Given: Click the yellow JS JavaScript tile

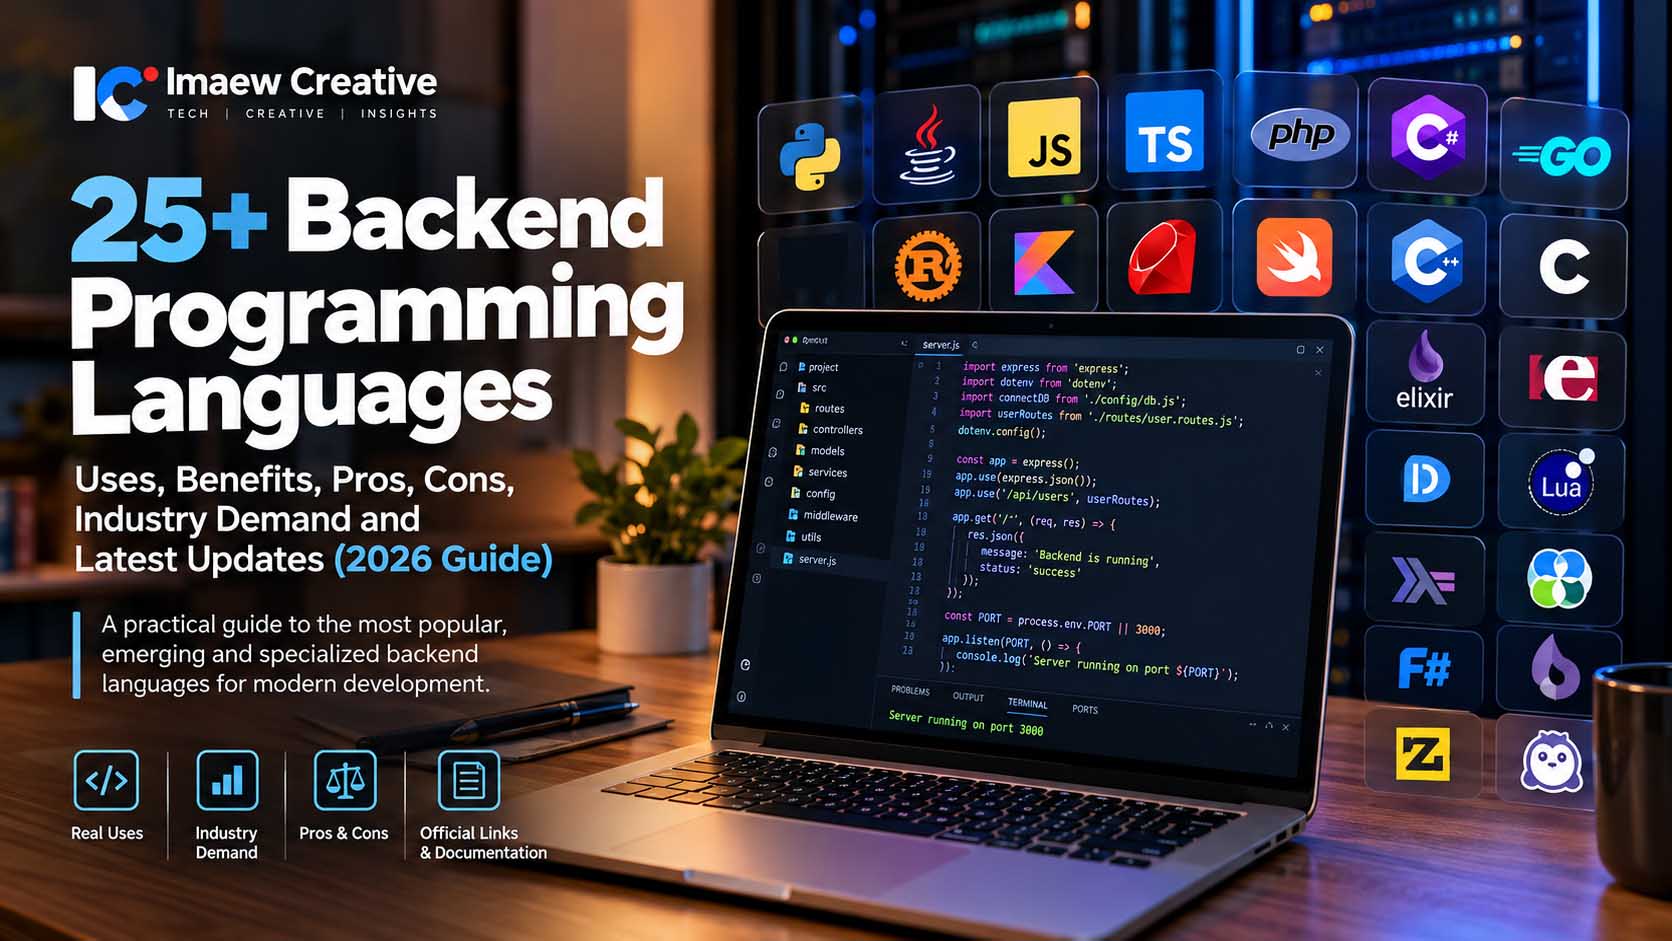Looking at the screenshot, I should click(1044, 138).
